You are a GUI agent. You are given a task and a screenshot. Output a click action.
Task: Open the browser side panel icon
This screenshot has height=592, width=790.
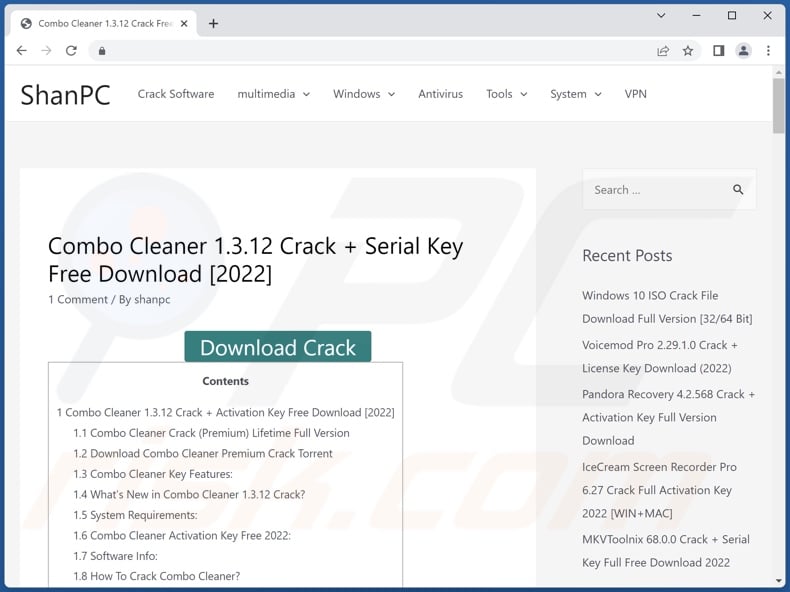pos(718,50)
